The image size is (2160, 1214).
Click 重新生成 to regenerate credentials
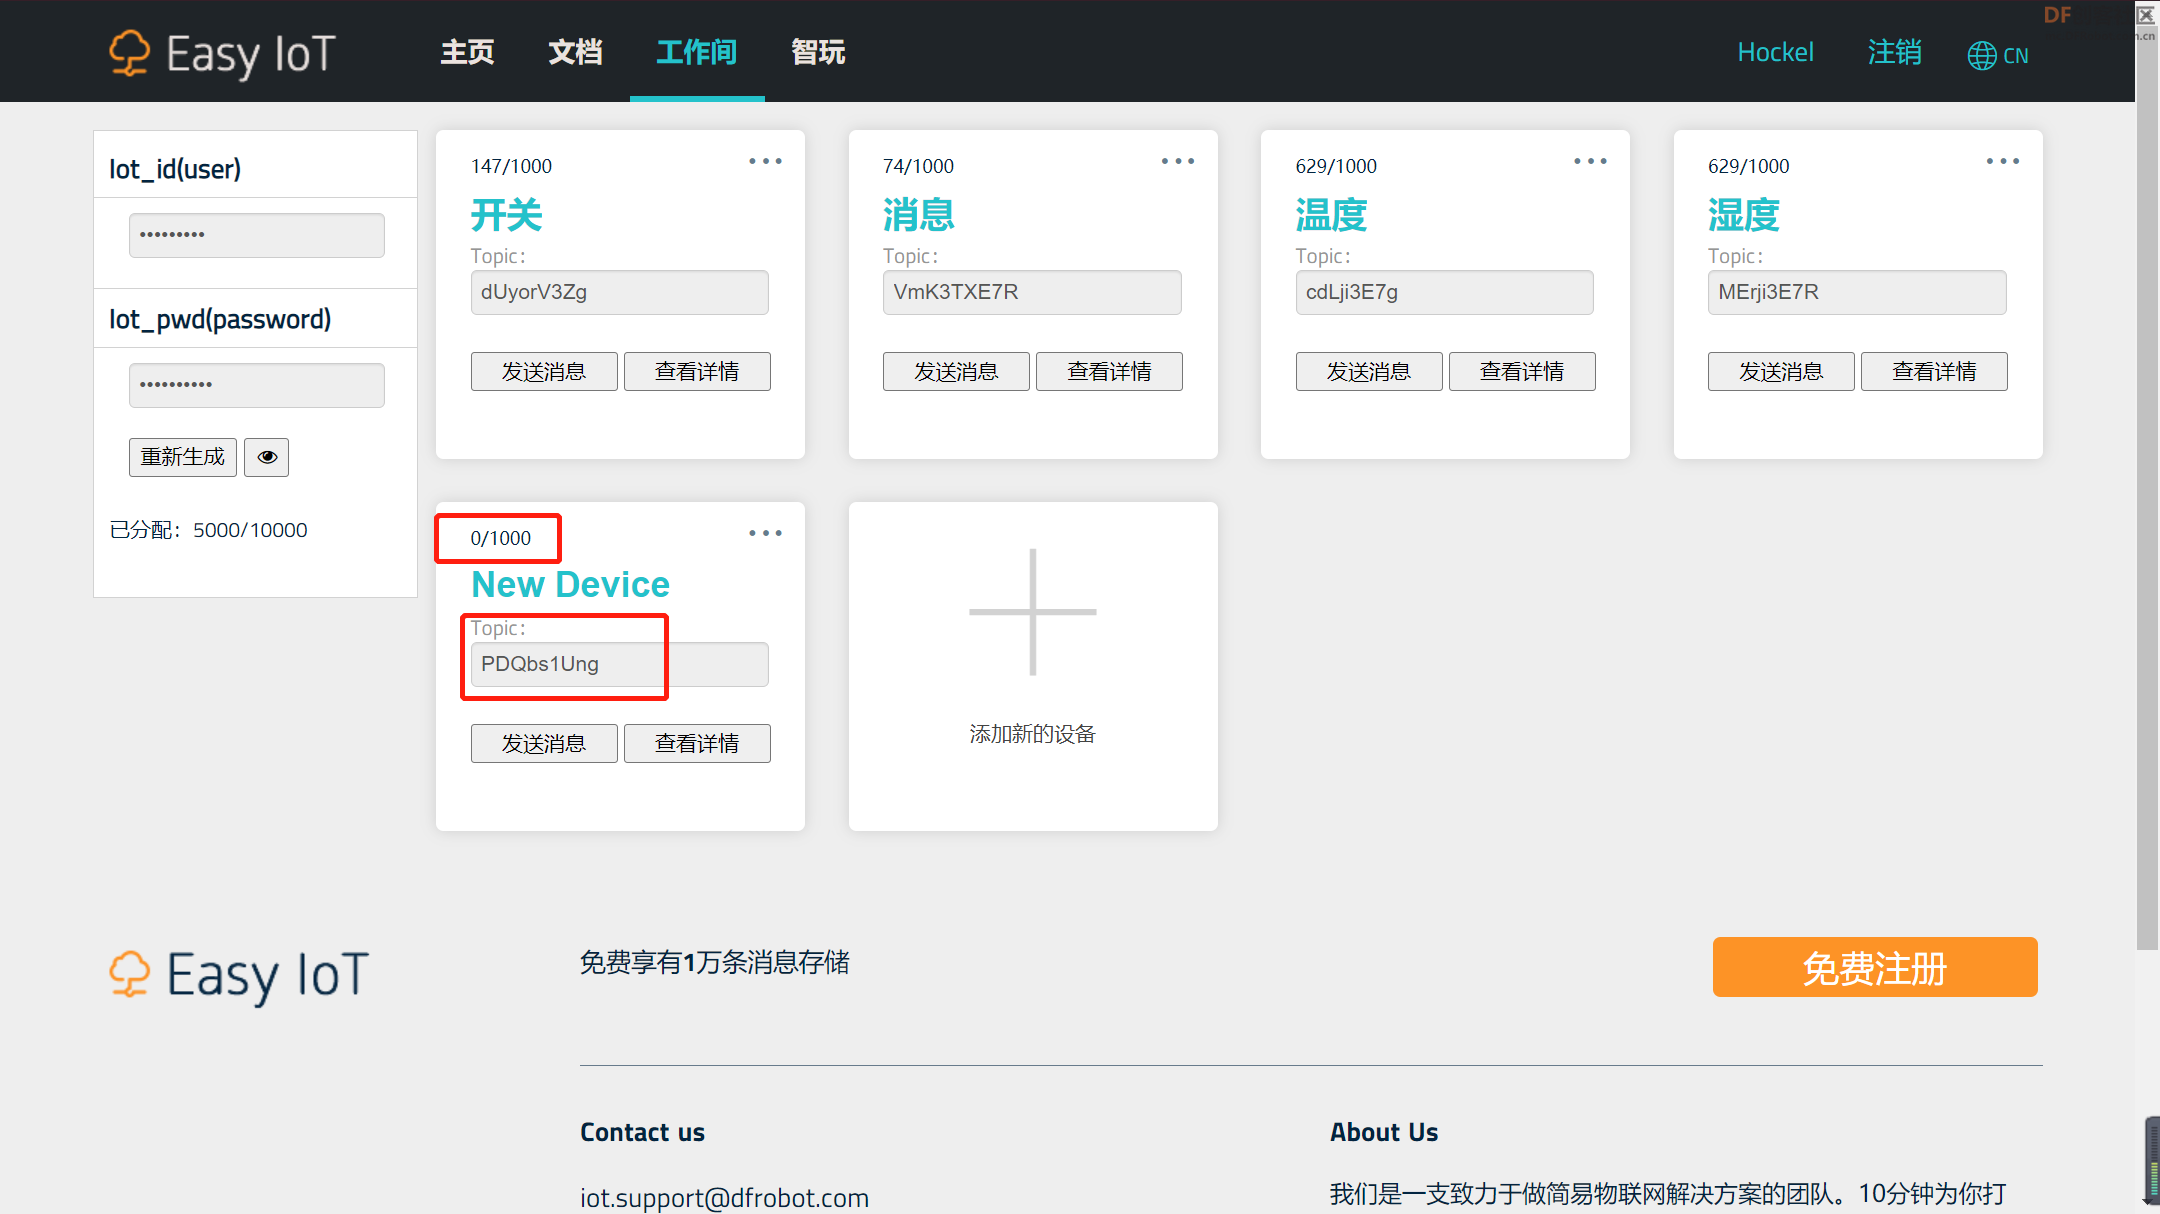click(x=182, y=457)
